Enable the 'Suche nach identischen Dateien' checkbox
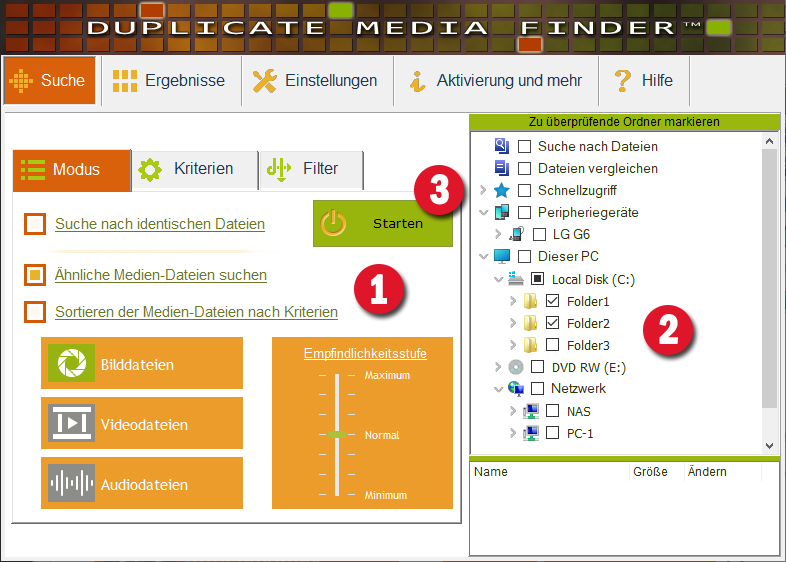This screenshot has width=786, height=562. [36, 224]
